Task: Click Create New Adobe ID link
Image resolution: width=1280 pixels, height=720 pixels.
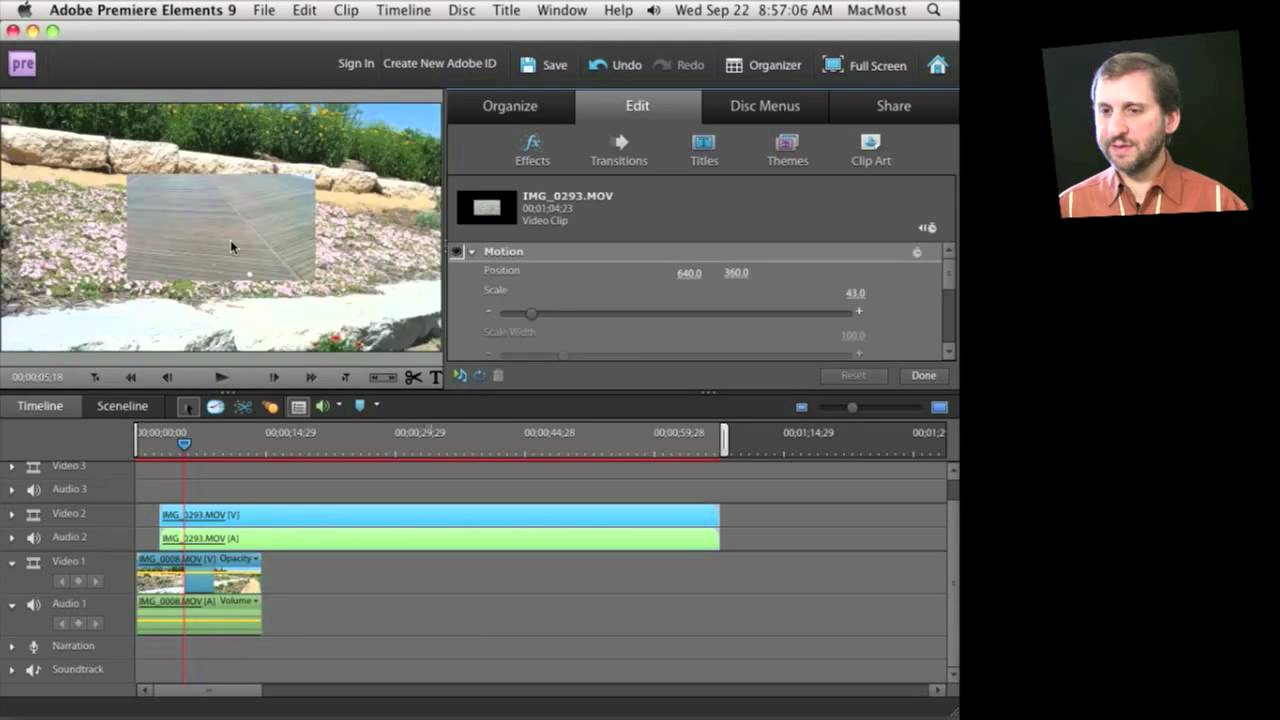Action: click(x=439, y=64)
